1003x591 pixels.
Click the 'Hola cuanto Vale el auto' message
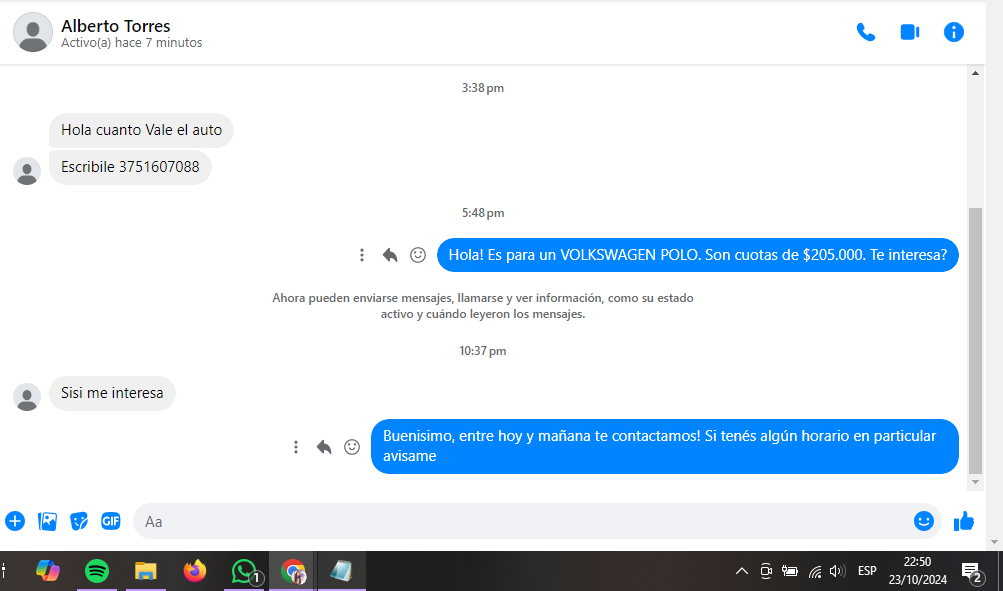141,130
